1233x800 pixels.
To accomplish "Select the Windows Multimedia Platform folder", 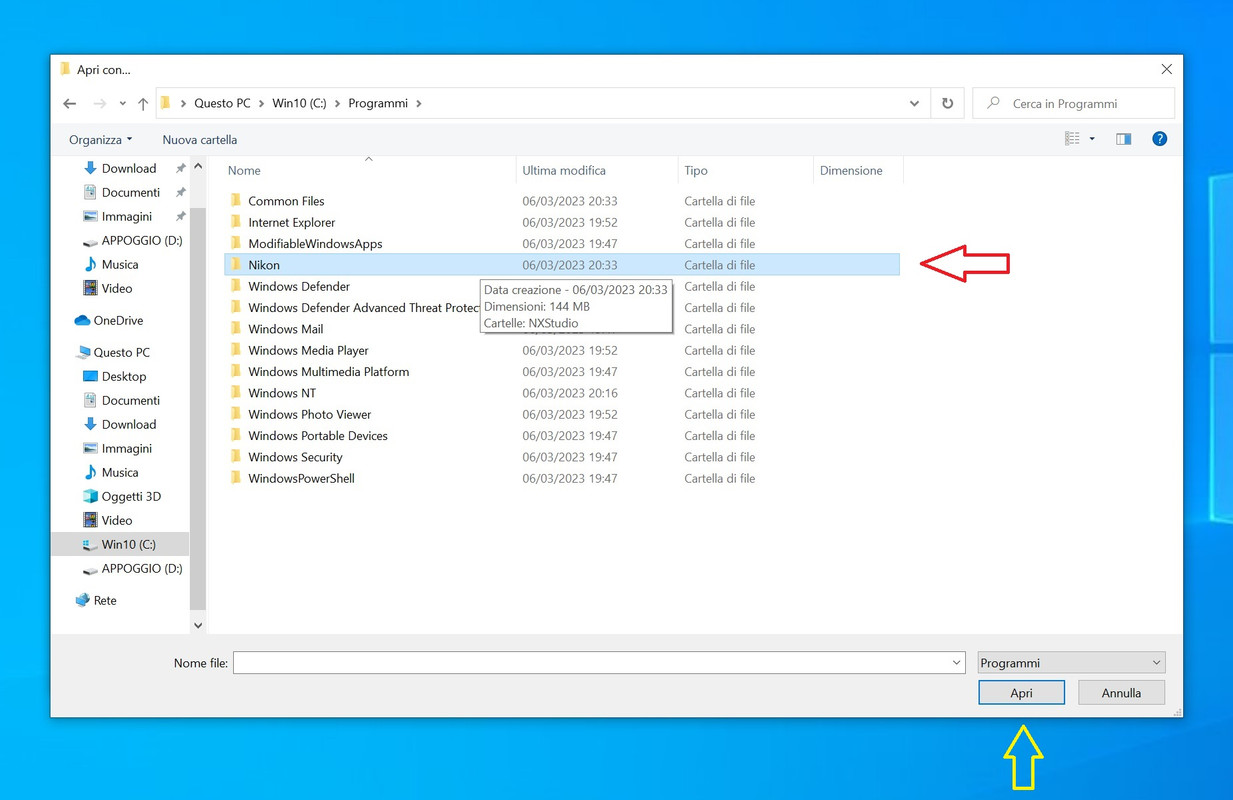I will [562, 372].
